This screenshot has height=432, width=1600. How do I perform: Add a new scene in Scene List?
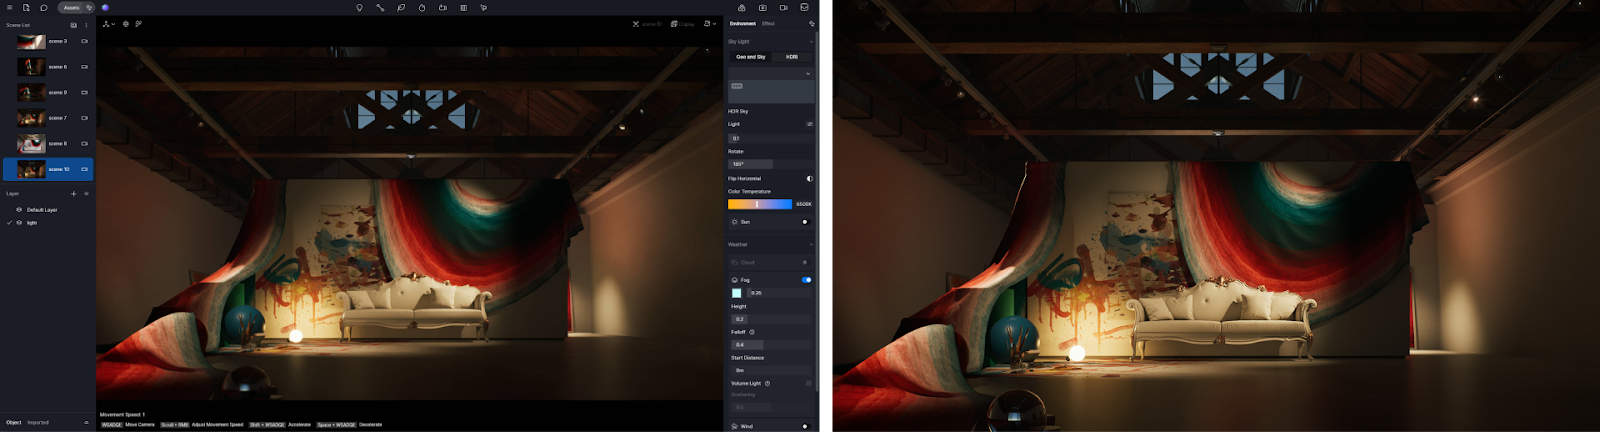pyautogui.click(x=74, y=25)
